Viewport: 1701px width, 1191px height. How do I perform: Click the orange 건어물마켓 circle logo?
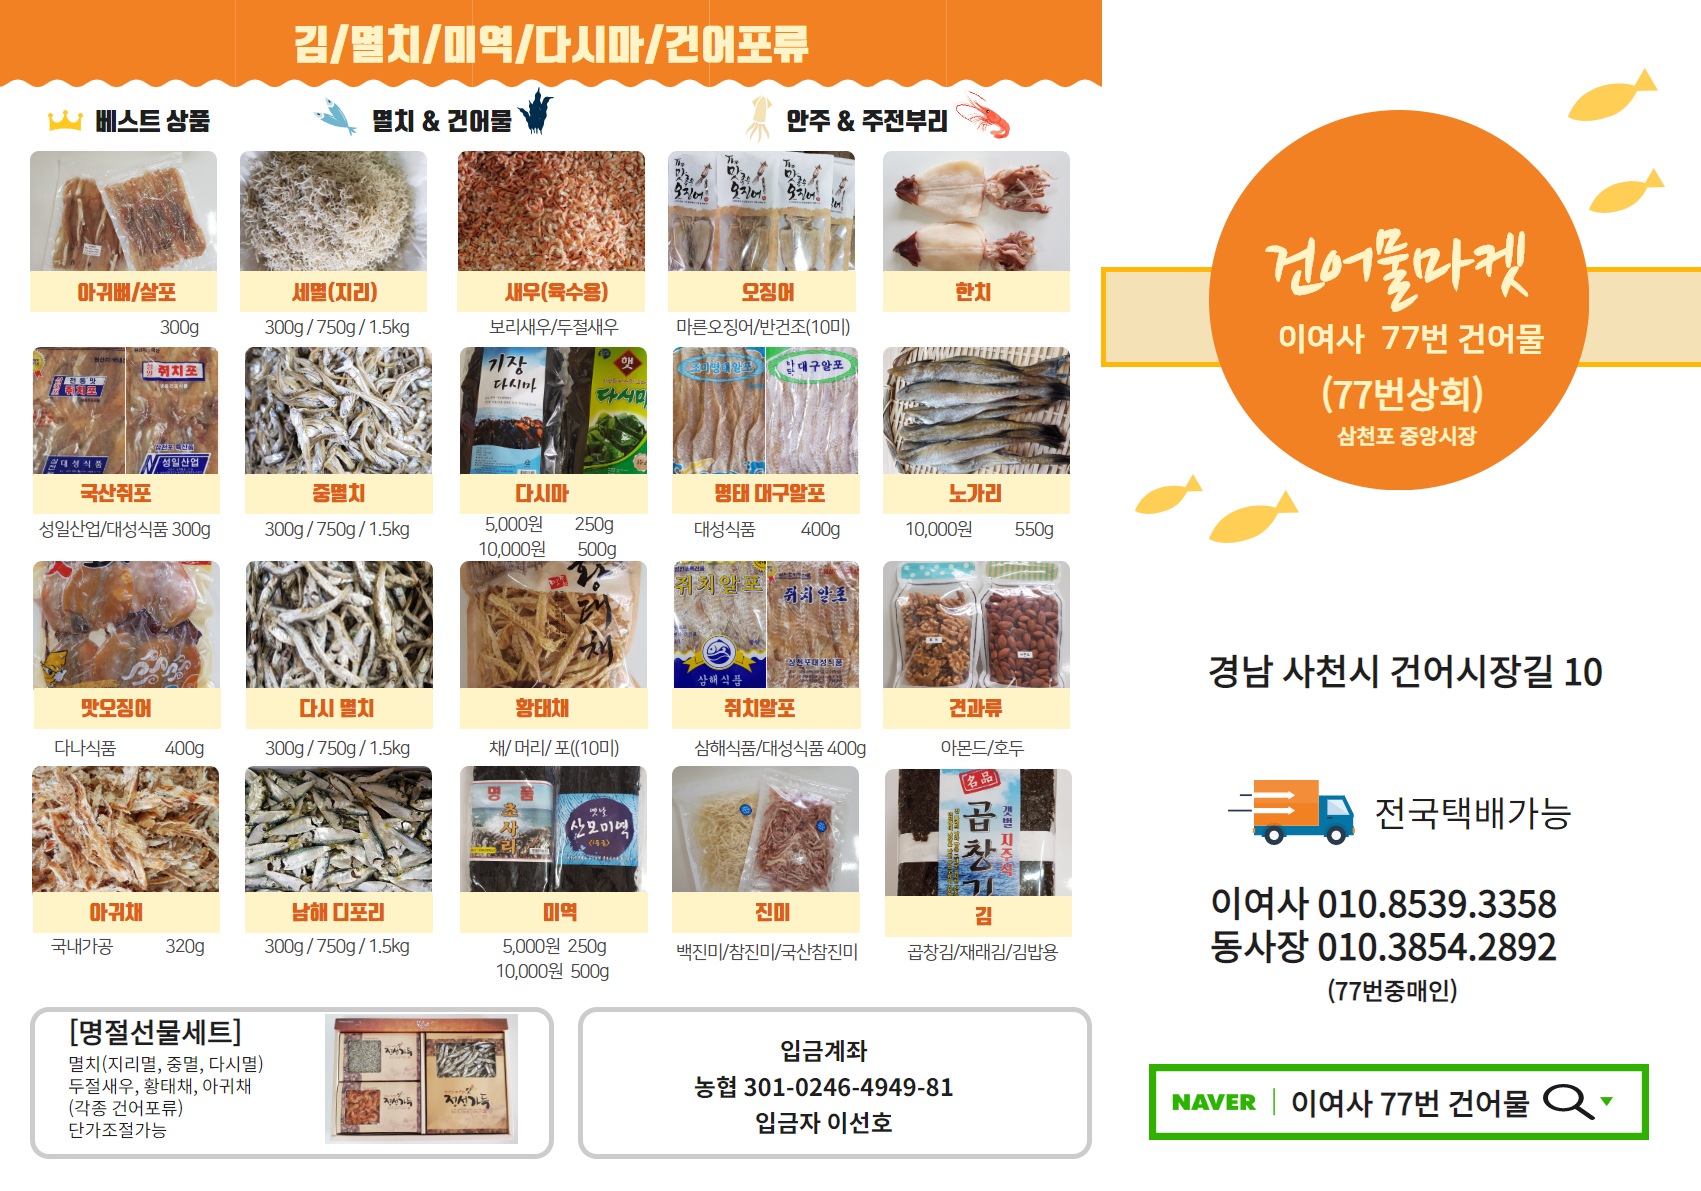click(x=1398, y=300)
